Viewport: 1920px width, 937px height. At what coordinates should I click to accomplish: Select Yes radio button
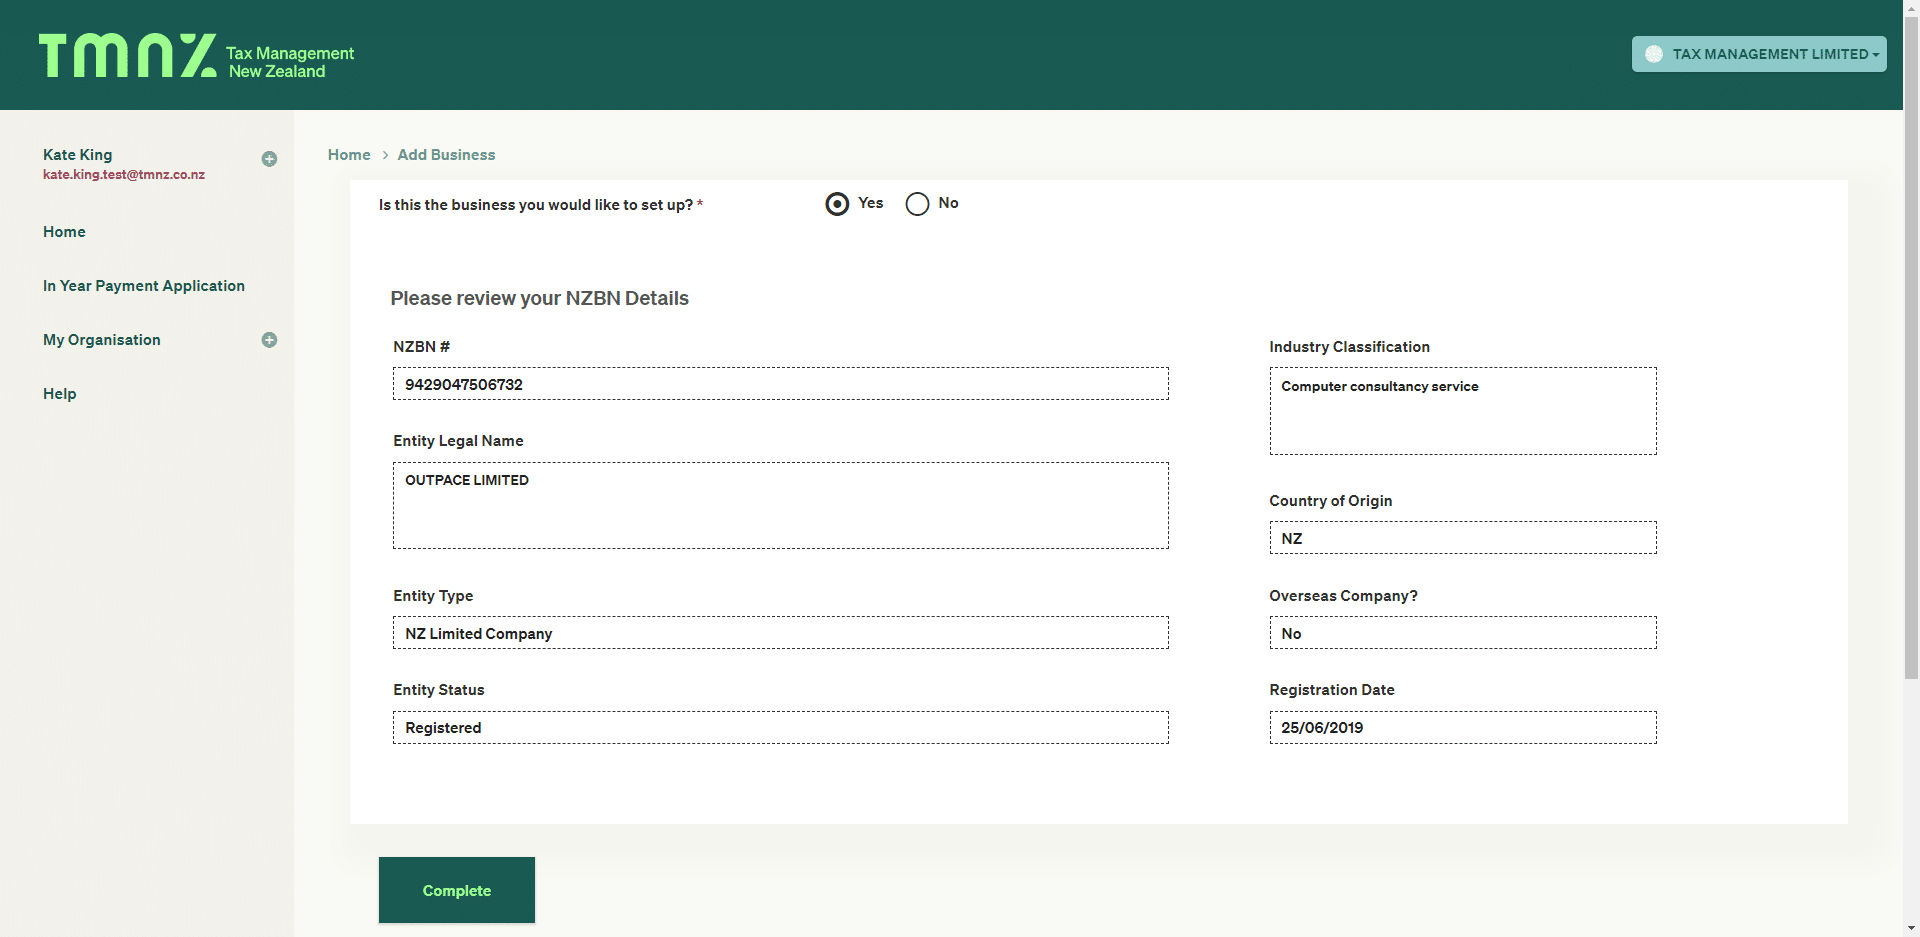837,204
